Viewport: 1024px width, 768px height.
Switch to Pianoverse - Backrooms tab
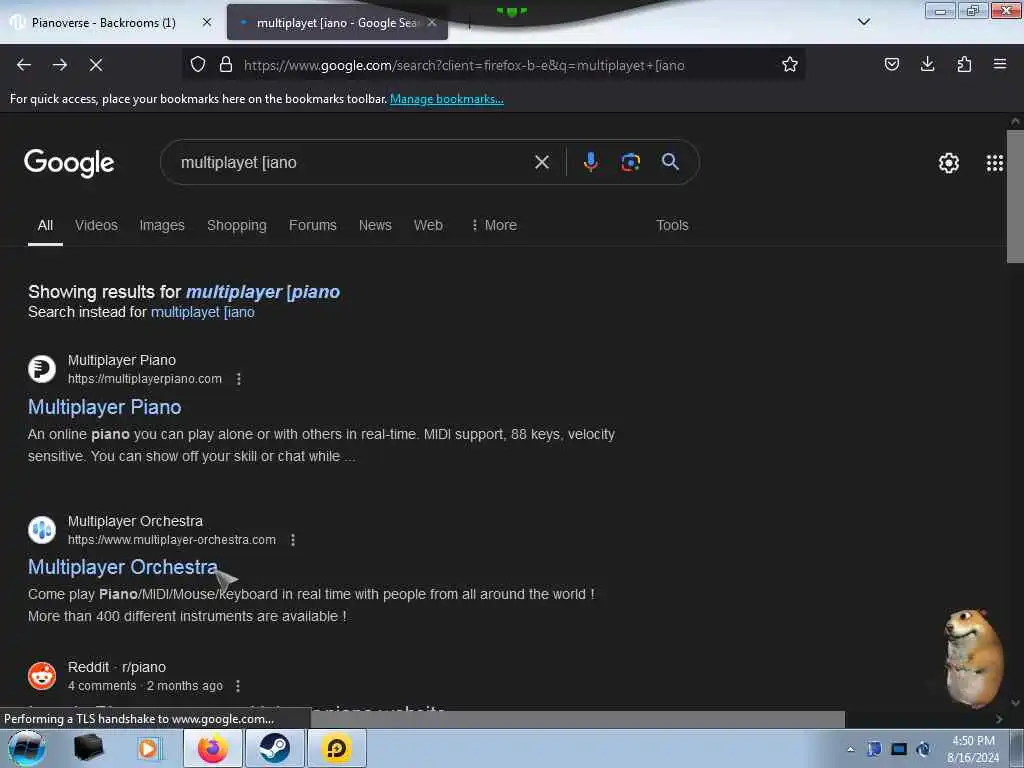tap(104, 23)
